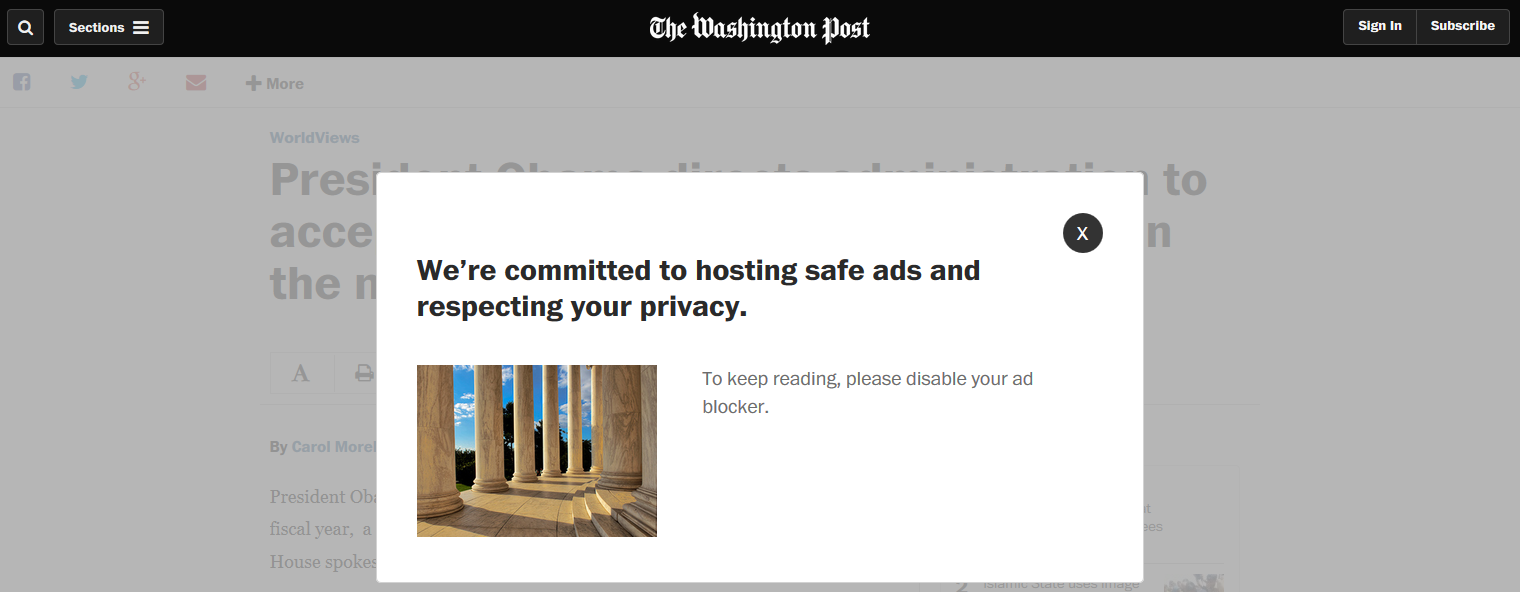The height and width of the screenshot is (592, 1520).
Task: Share using the Google Plus icon
Action: [137, 83]
